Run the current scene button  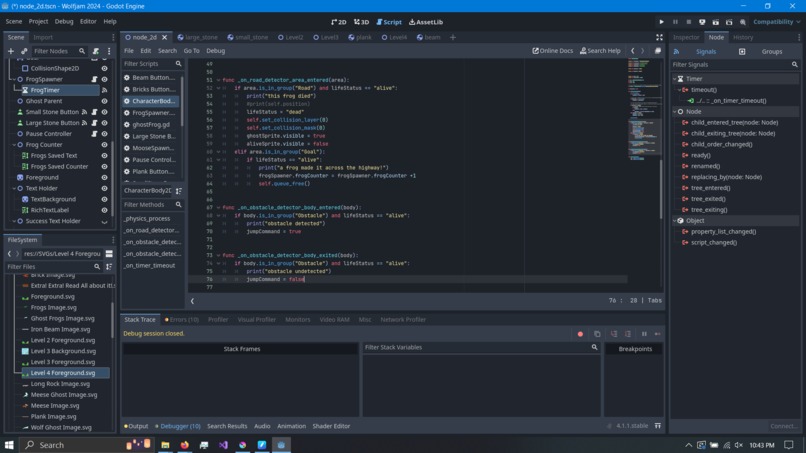pyautogui.click(x=716, y=22)
